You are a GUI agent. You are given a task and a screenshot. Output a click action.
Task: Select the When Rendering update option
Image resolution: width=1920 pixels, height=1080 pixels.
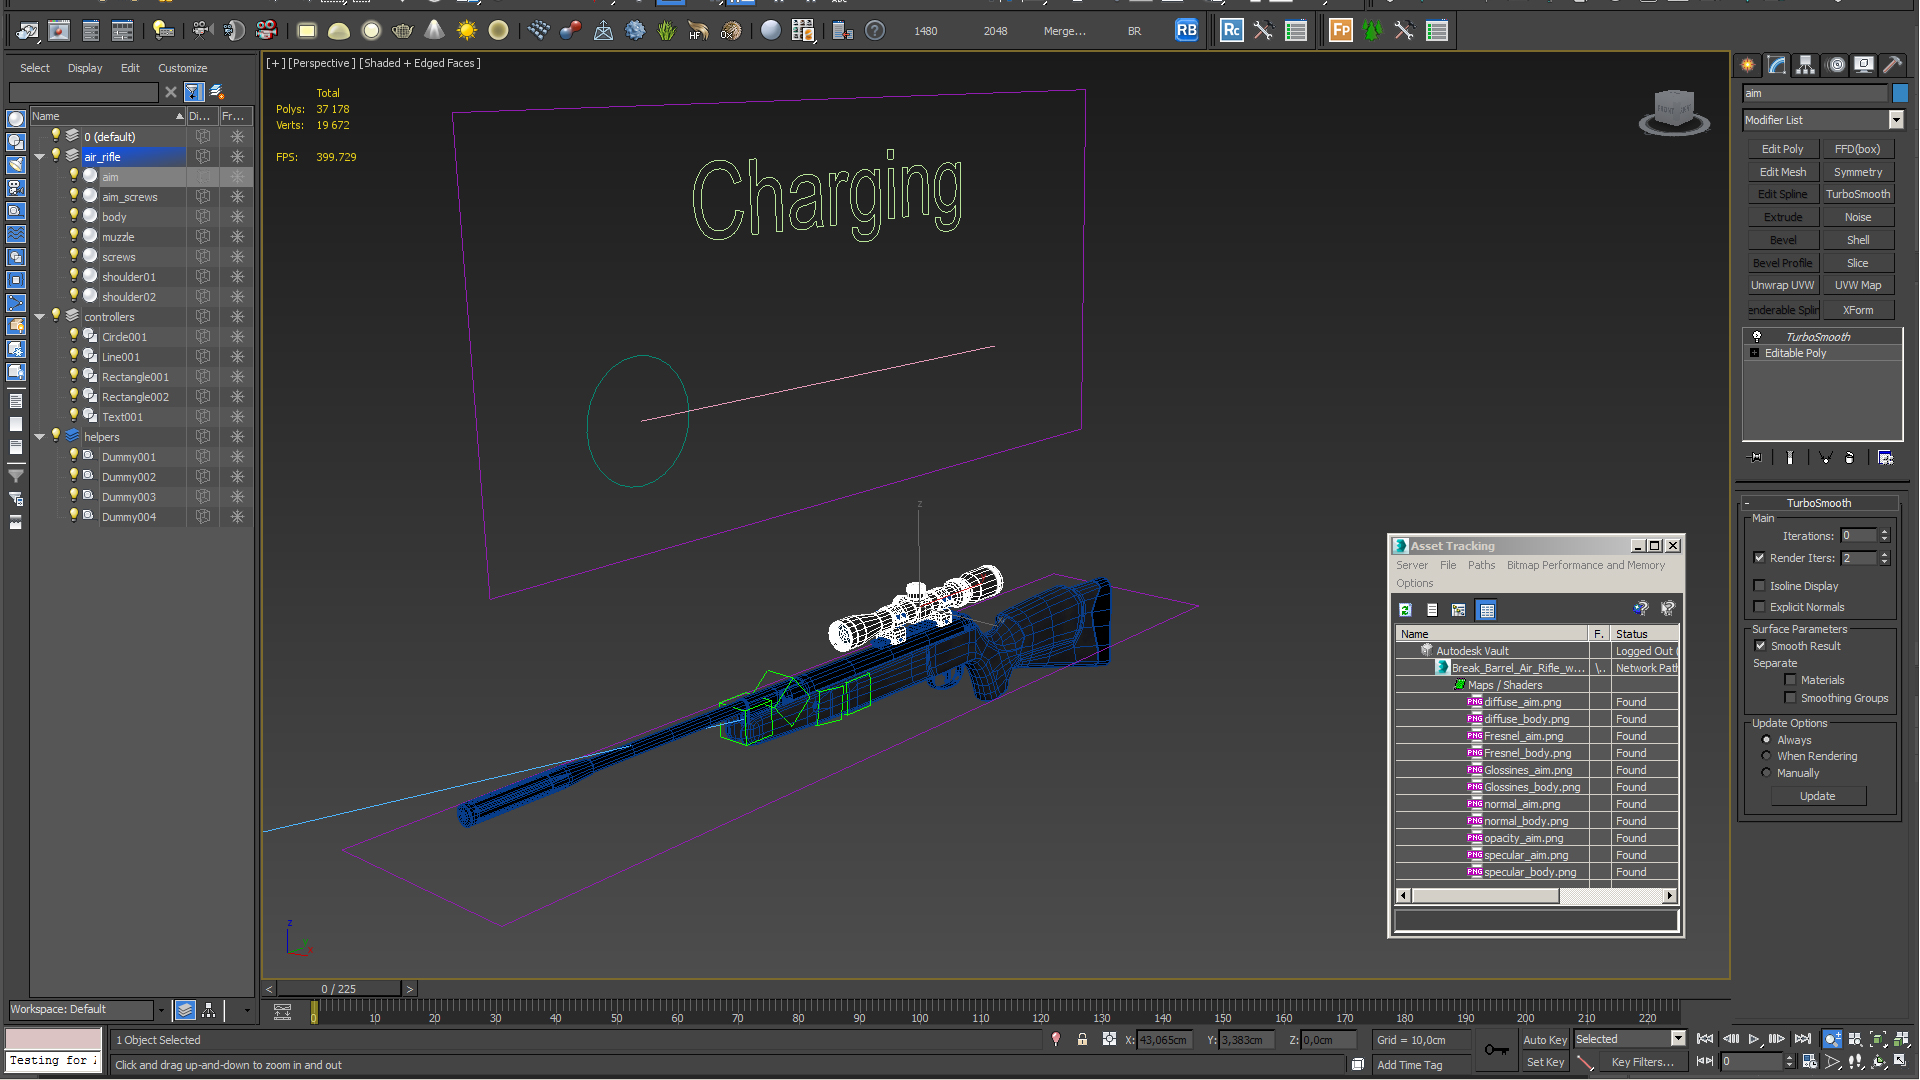tap(1766, 756)
